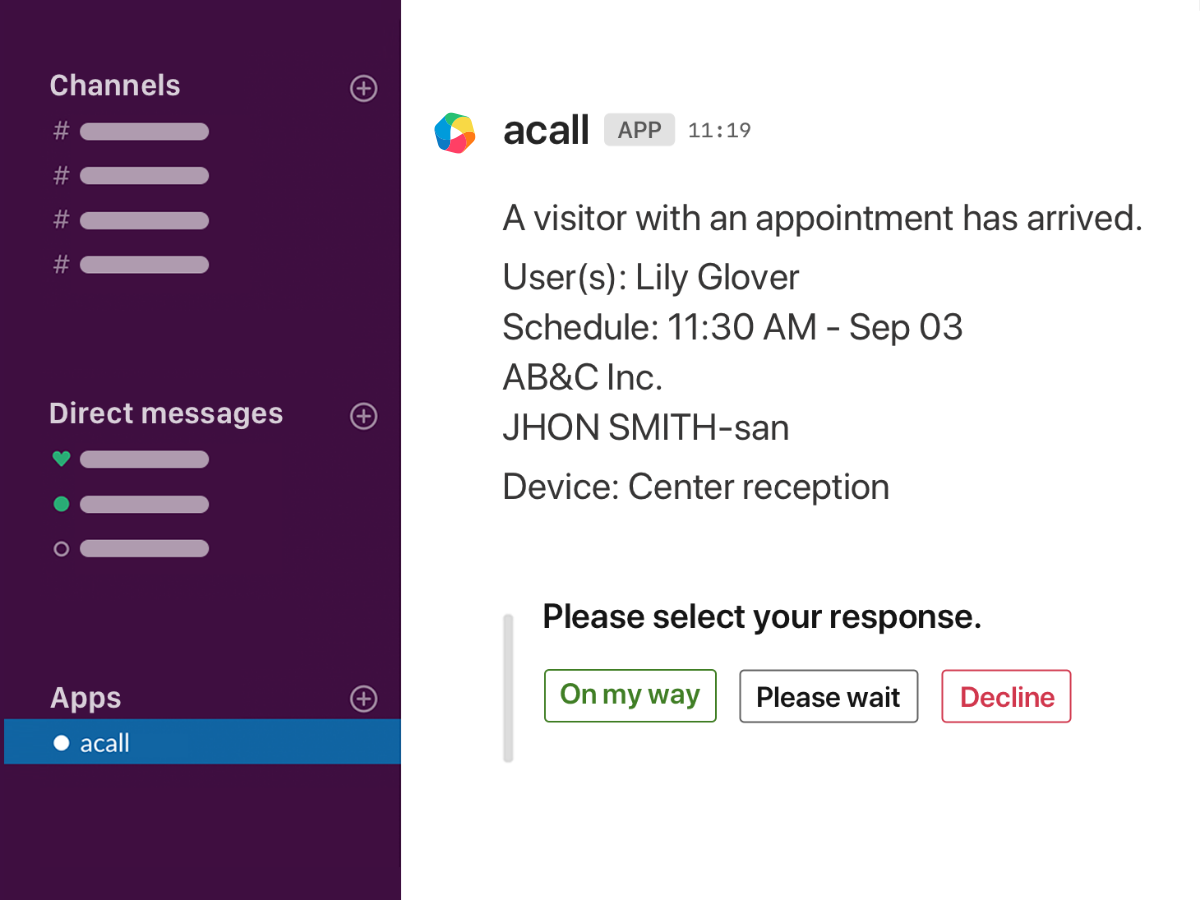Click the white status dot beside acall
This screenshot has width=1200, height=900.
tap(61, 743)
